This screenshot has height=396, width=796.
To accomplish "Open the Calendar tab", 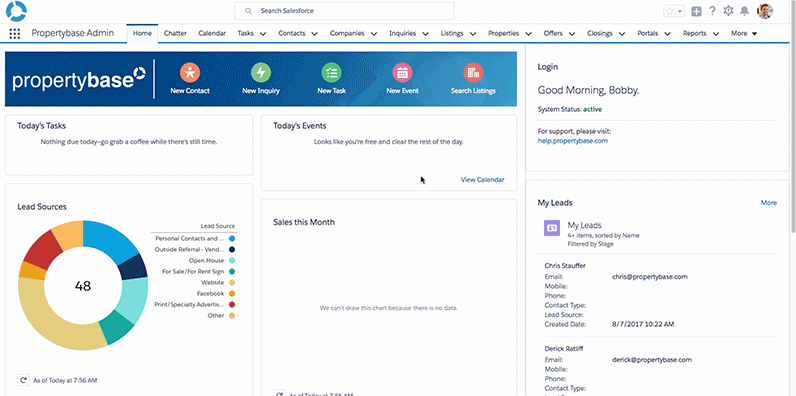I will coord(212,34).
